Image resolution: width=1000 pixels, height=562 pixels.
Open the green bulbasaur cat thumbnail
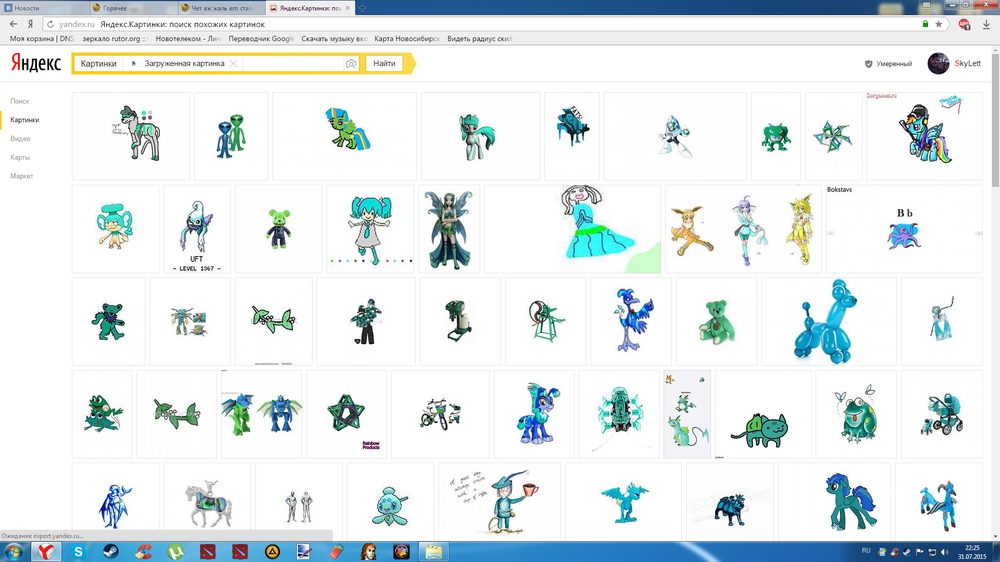click(x=763, y=414)
